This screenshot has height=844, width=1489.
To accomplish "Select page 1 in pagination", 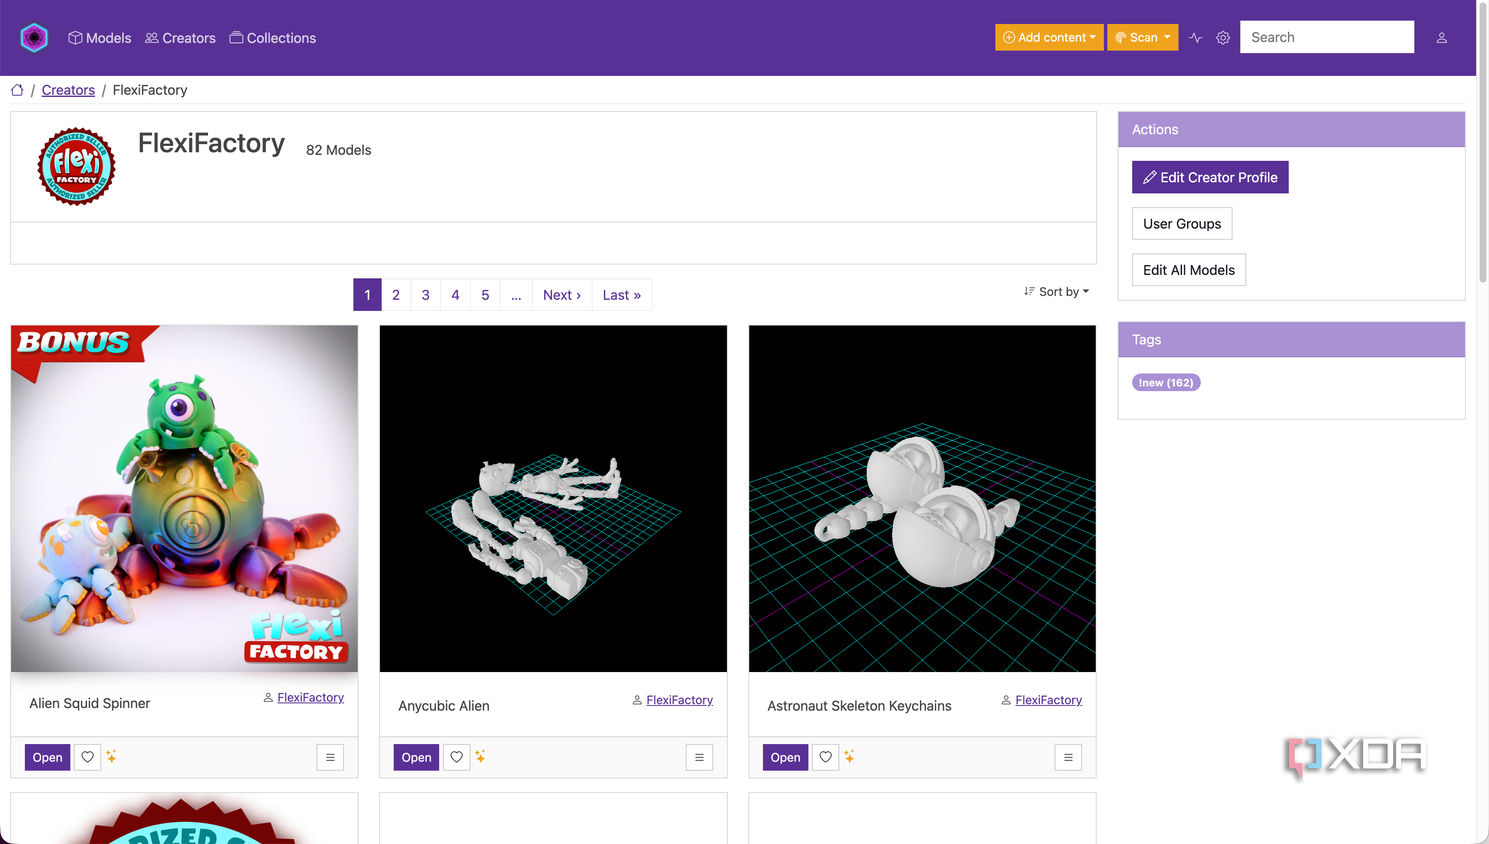I will tap(367, 295).
